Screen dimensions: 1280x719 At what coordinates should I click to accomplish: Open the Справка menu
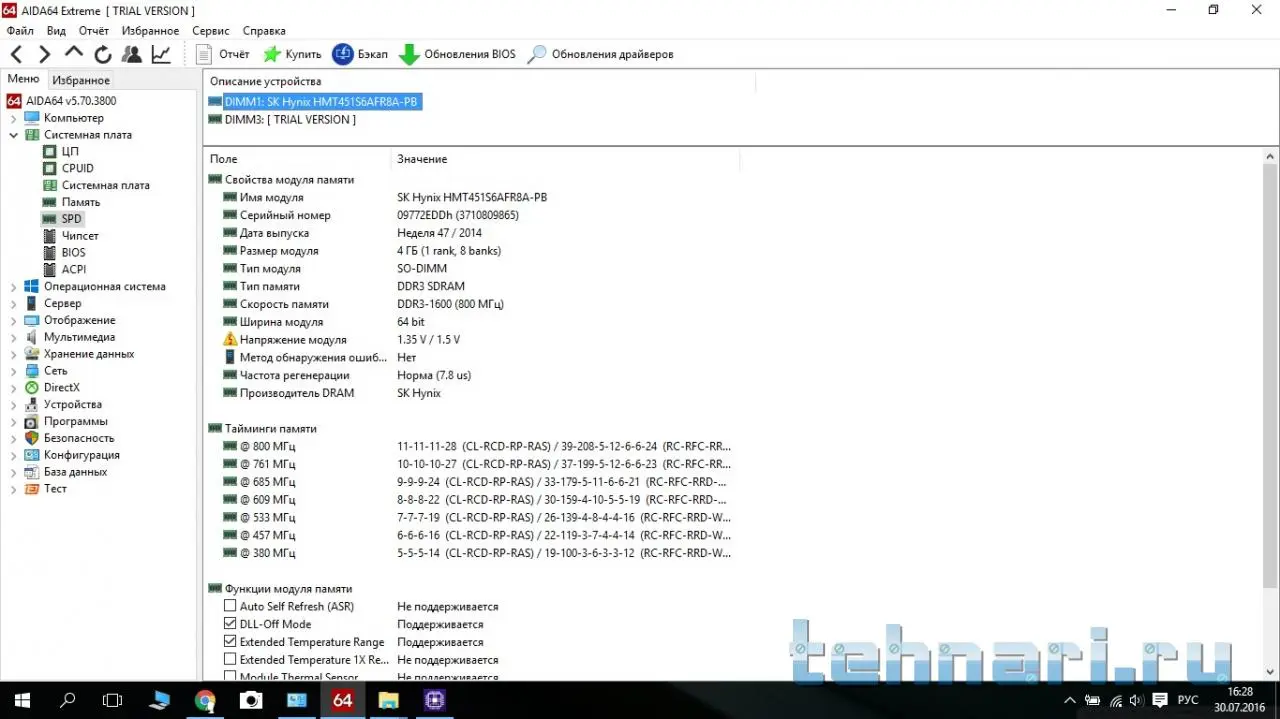(x=264, y=31)
